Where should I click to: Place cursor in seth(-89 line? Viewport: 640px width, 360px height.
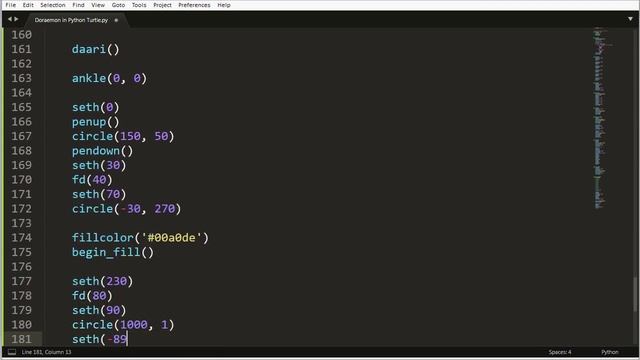tap(100, 339)
